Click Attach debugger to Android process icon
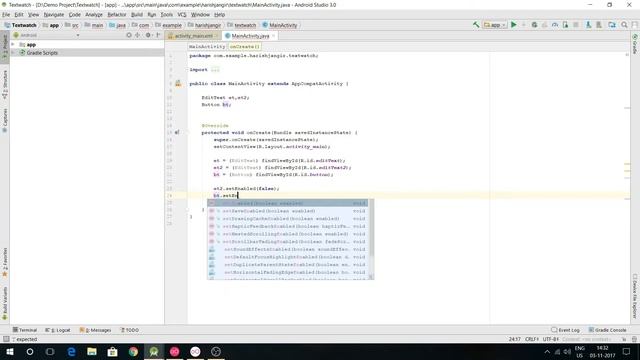This screenshot has height=360, width=640. point(565,25)
